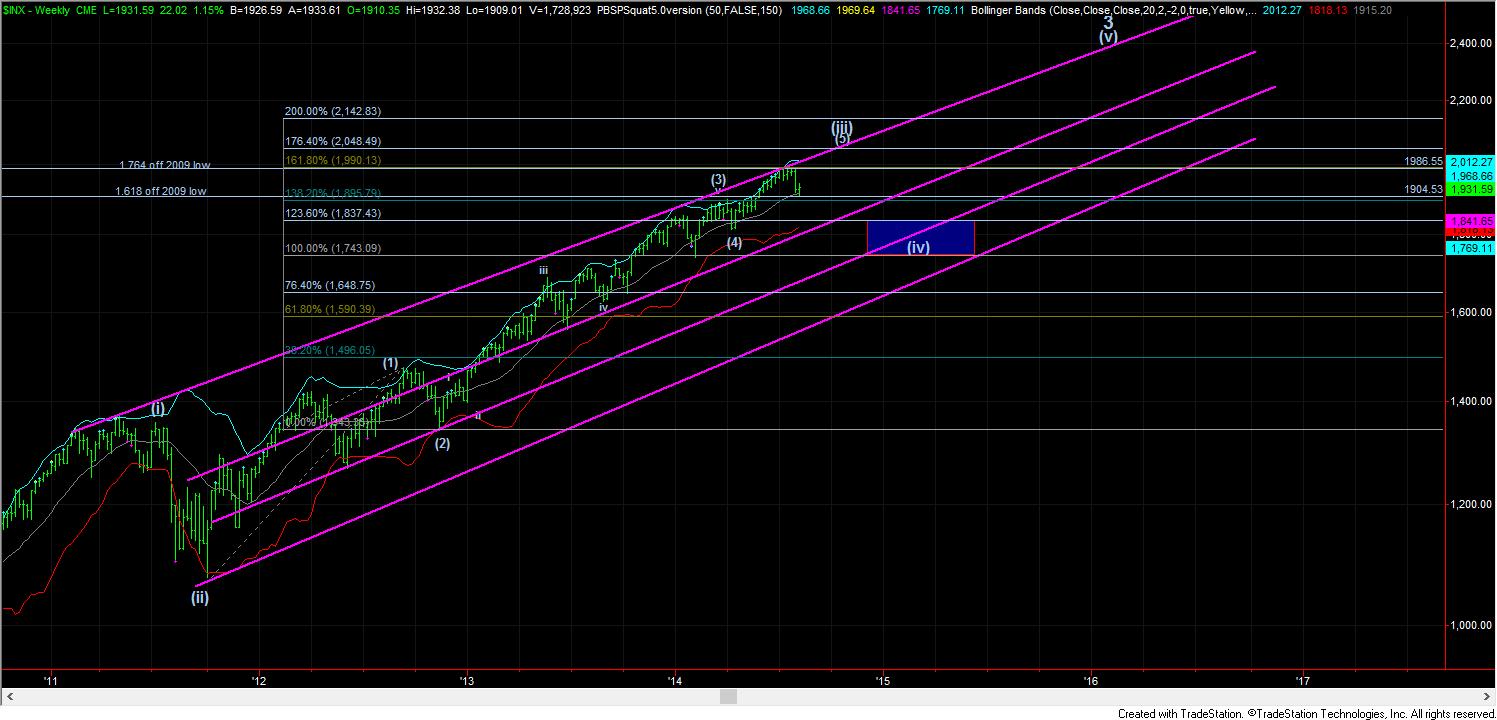This screenshot has height=720, width=1497.
Task: Click the 1,000.00 price axis label
Action: (x=1469, y=625)
